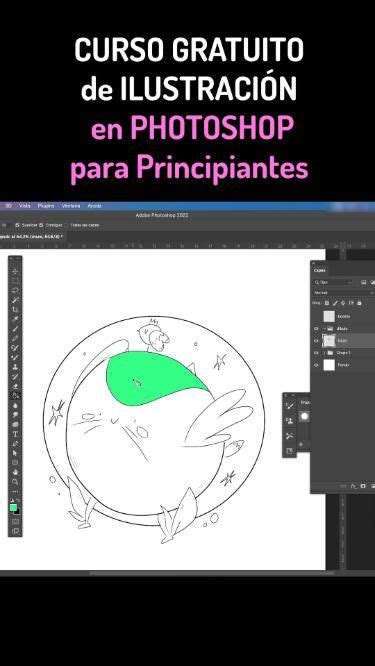Hide the selected highlighted layer

click(316, 340)
